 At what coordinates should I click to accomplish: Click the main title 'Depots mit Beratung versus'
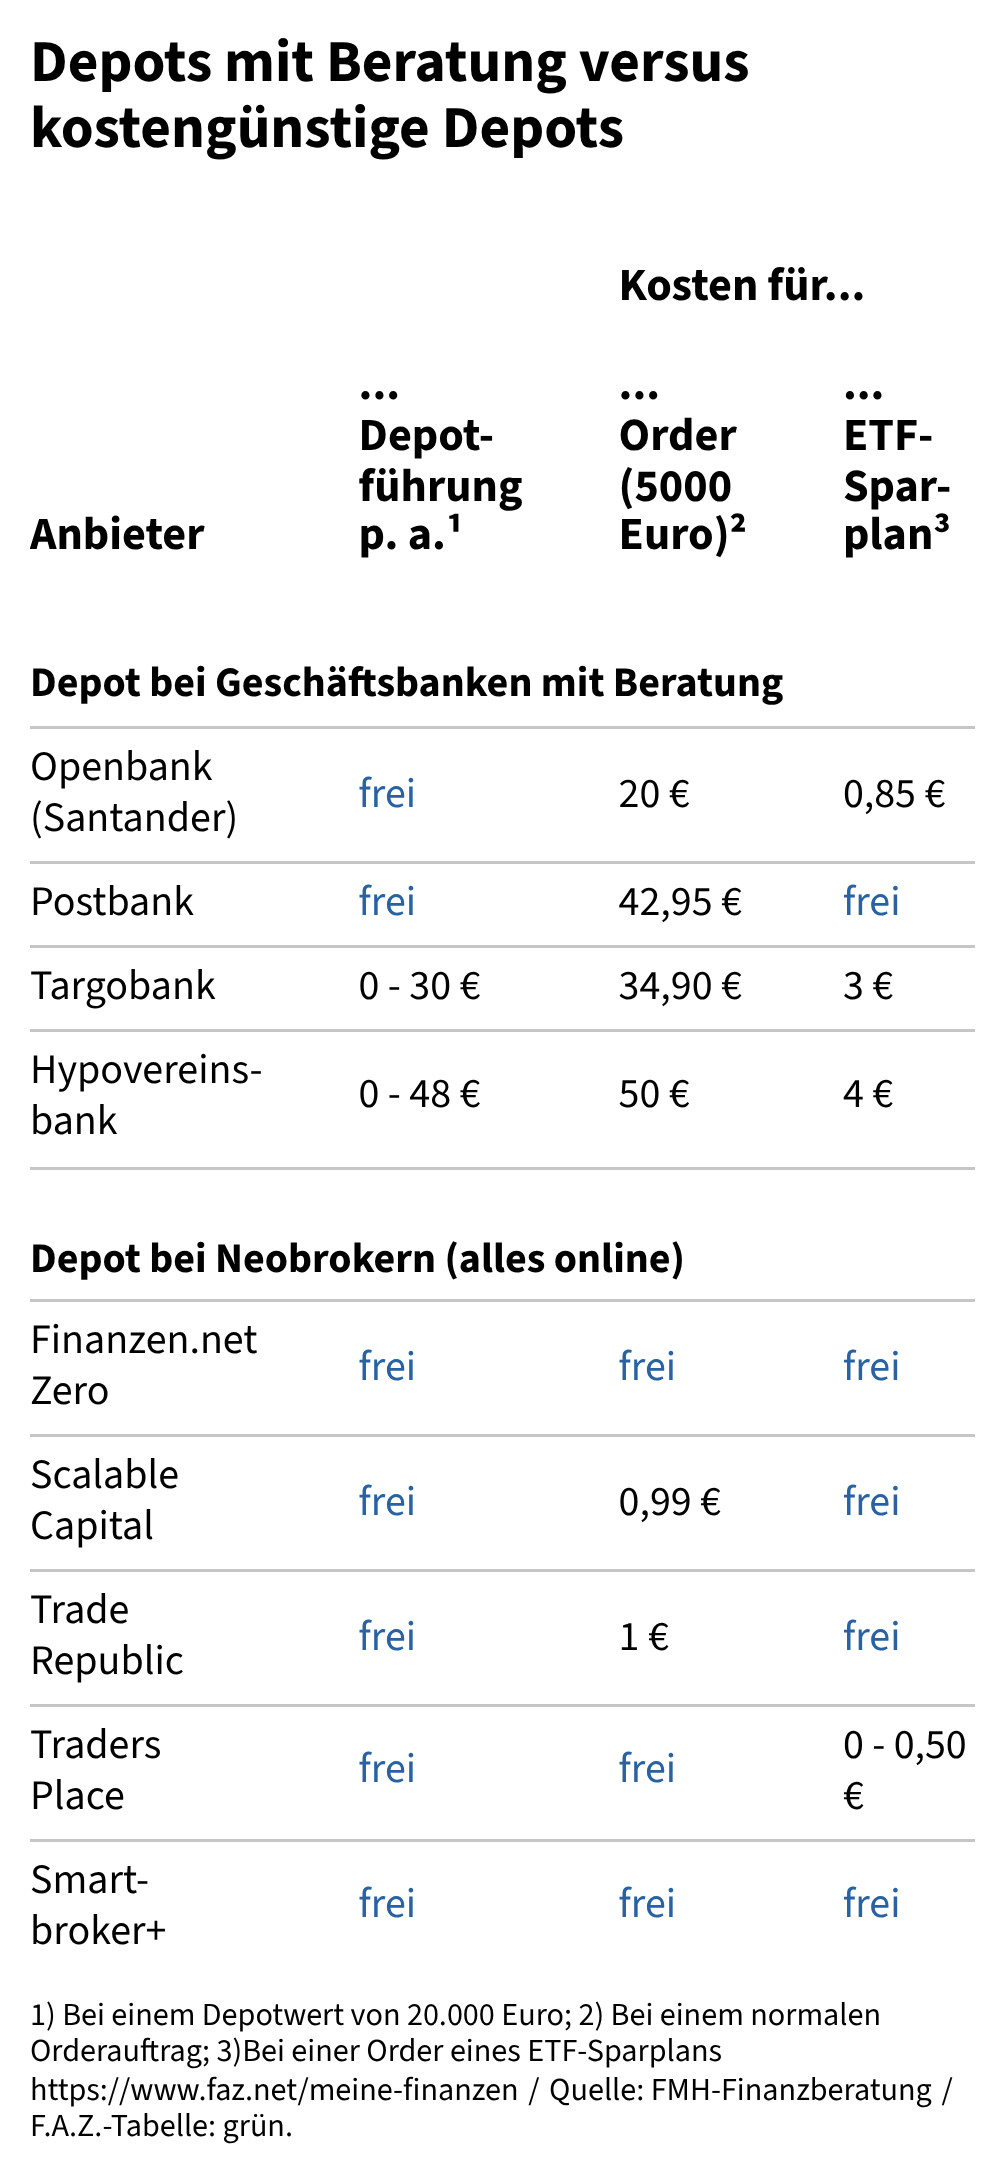(390, 62)
